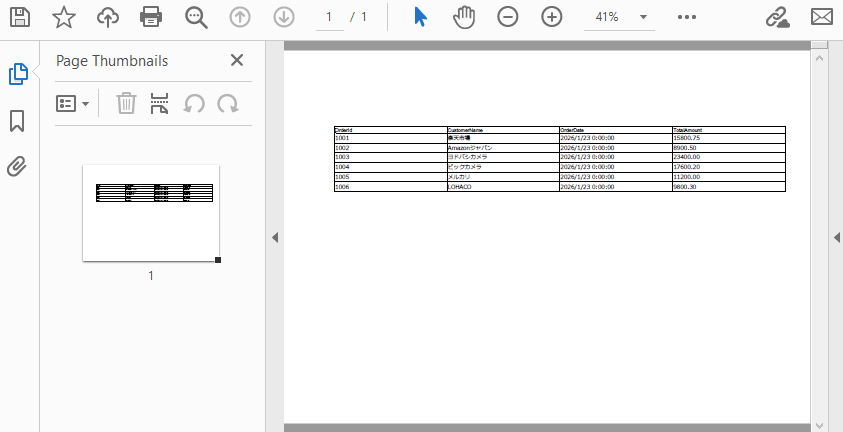Click the order id 1006 cell
The image size is (843, 432).
[x=391, y=187]
